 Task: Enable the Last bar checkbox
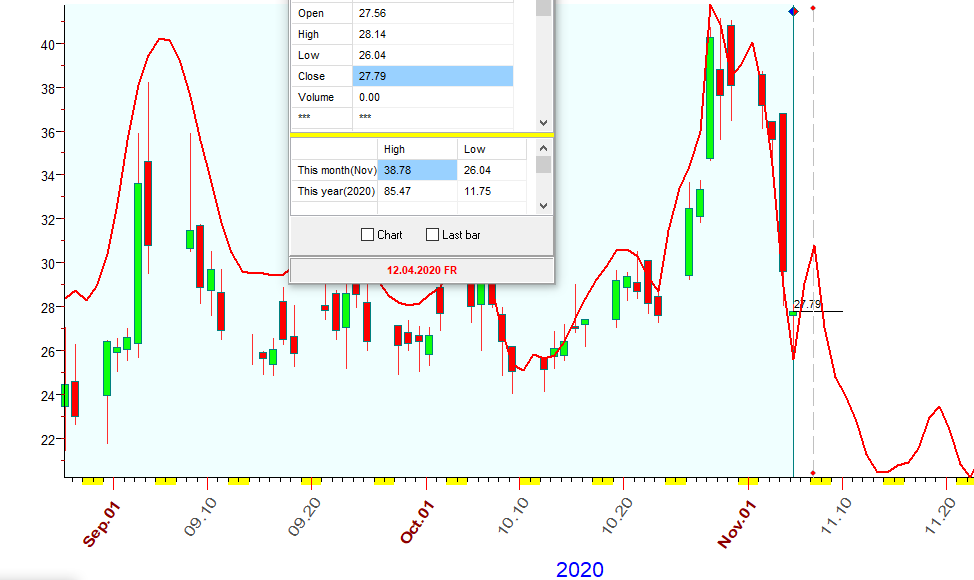pyautogui.click(x=432, y=235)
